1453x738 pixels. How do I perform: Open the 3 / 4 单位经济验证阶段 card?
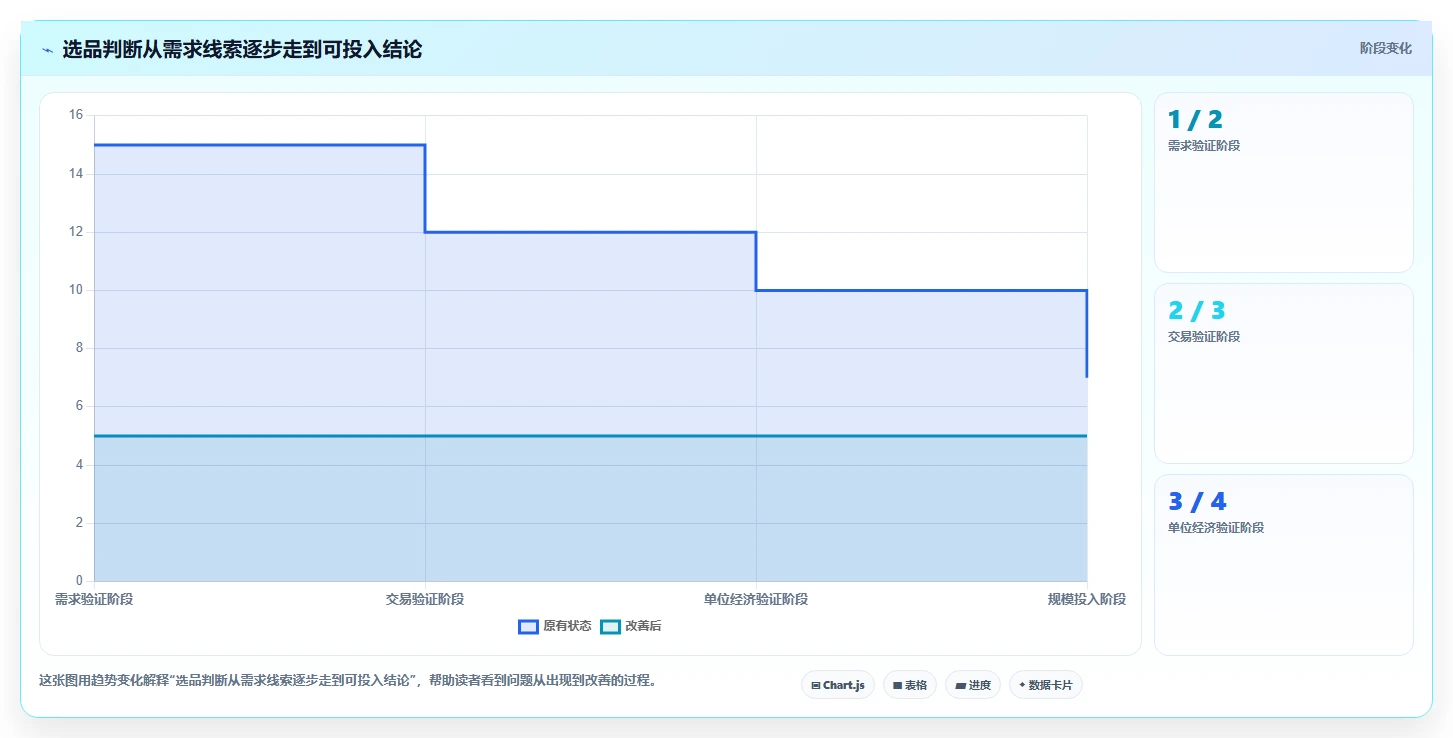point(1284,564)
